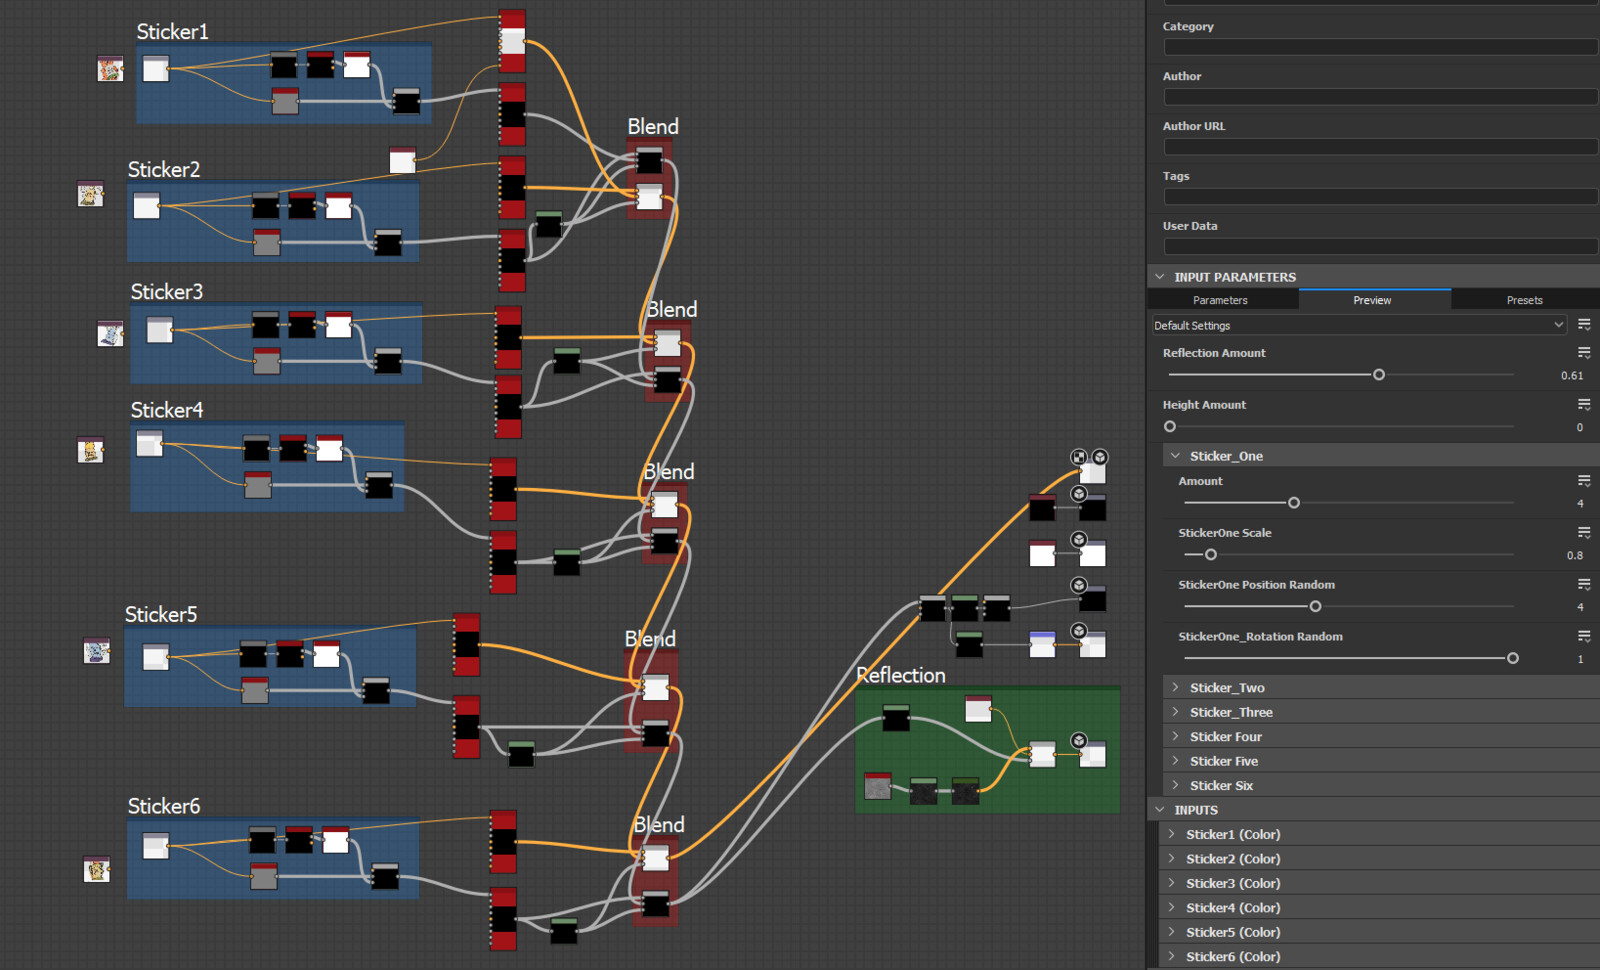Open the Amount parameter options icon
The height and width of the screenshot is (970, 1600).
pos(1584,481)
